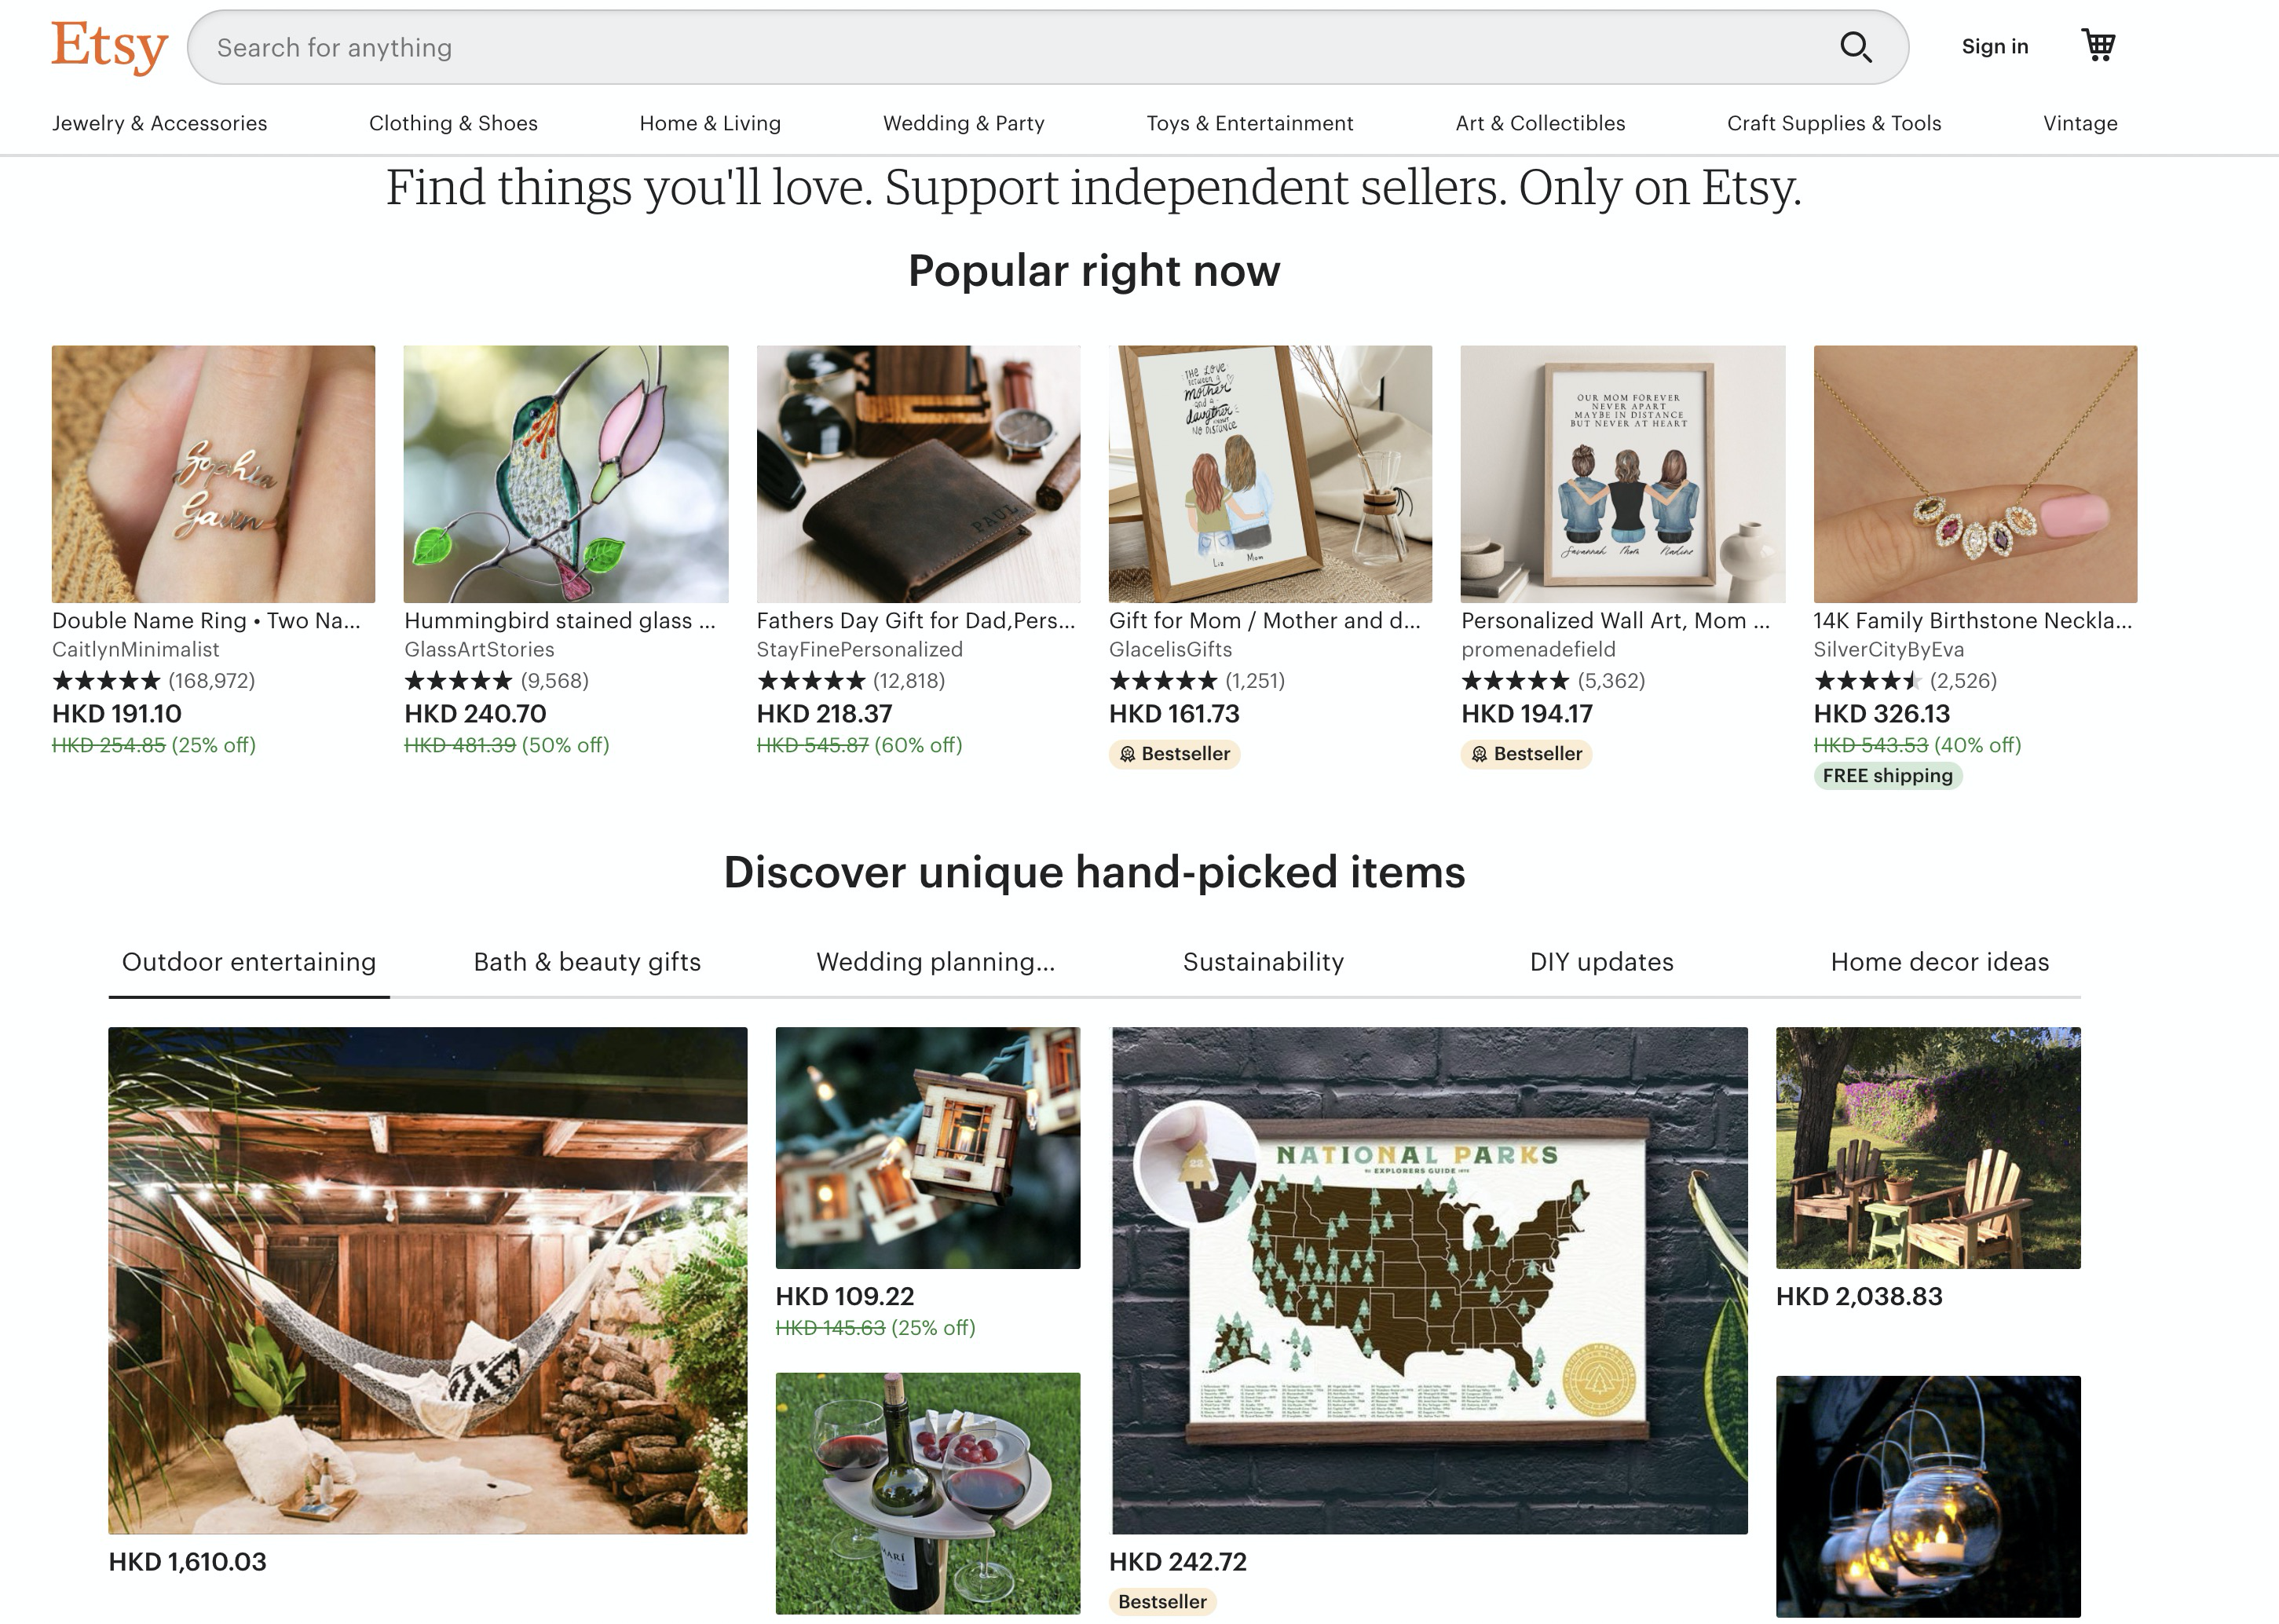Click the FREE shipping badge on birthstone necklace

point(1887,776)
